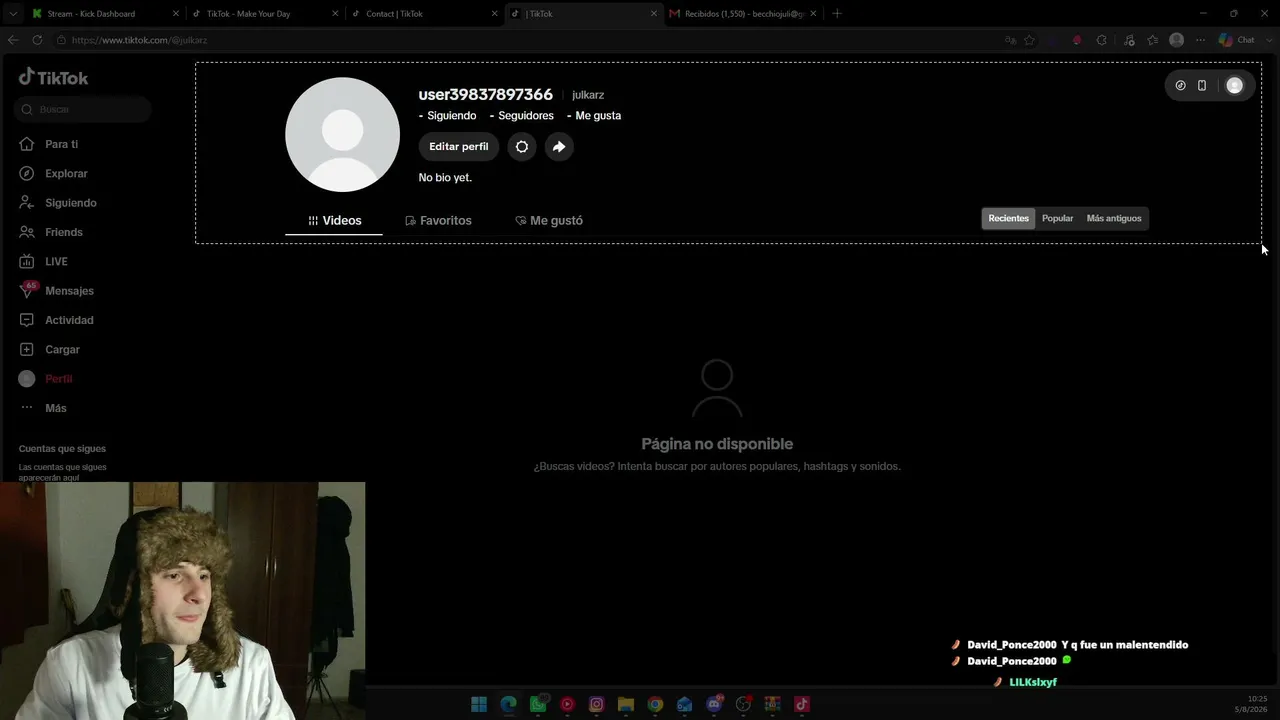The image size is (1280, 720).
Task: Click the julkarz nickname text
Action: [x=588, y=95]
